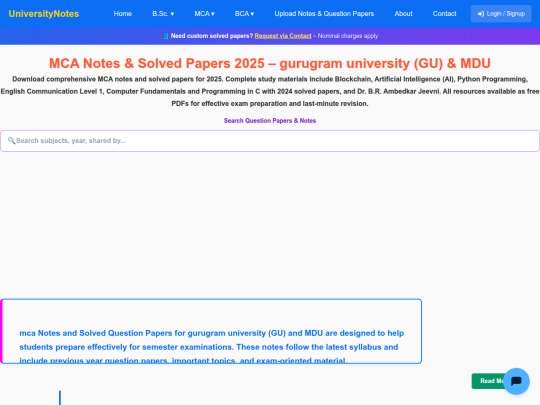Open the About page
This screenshot has height=405, width=540.
click(403, 14)
